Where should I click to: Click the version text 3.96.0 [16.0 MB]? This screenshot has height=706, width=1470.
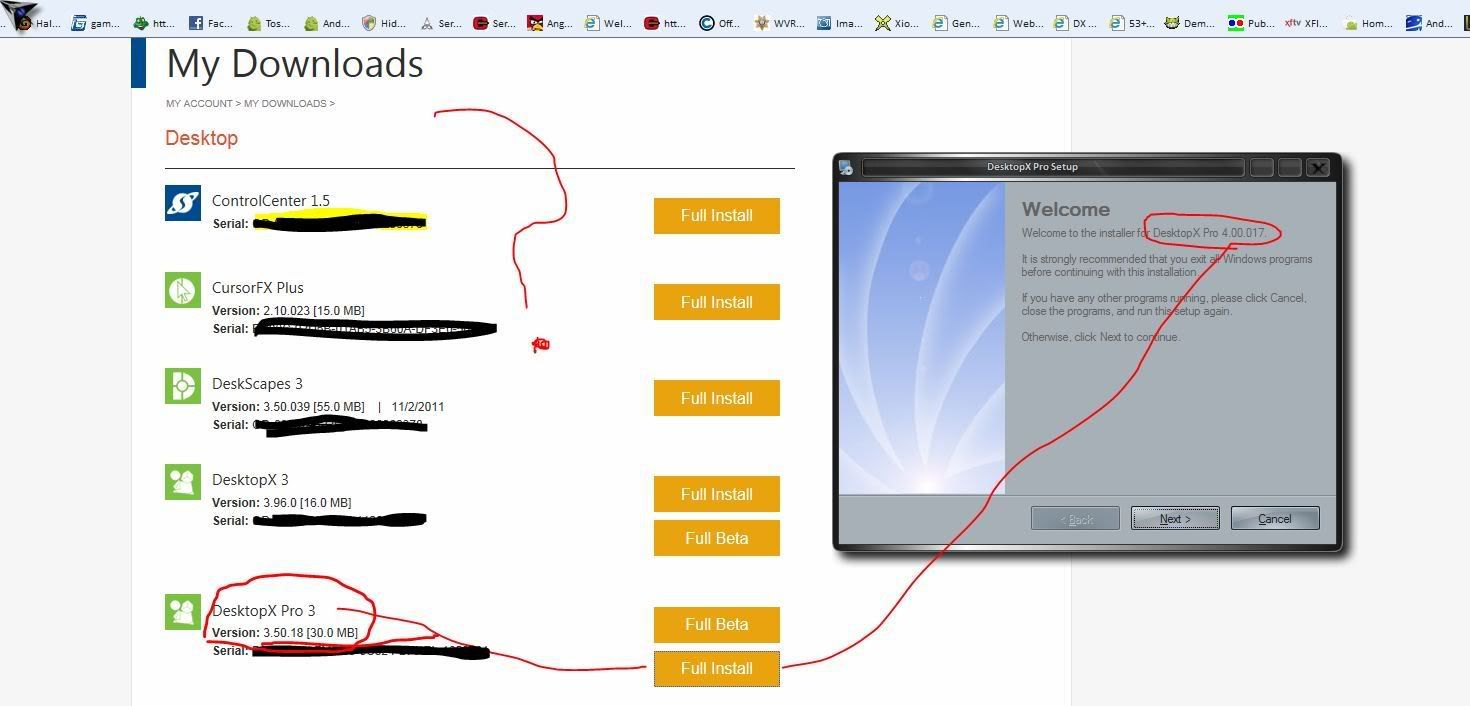point(307,503)
